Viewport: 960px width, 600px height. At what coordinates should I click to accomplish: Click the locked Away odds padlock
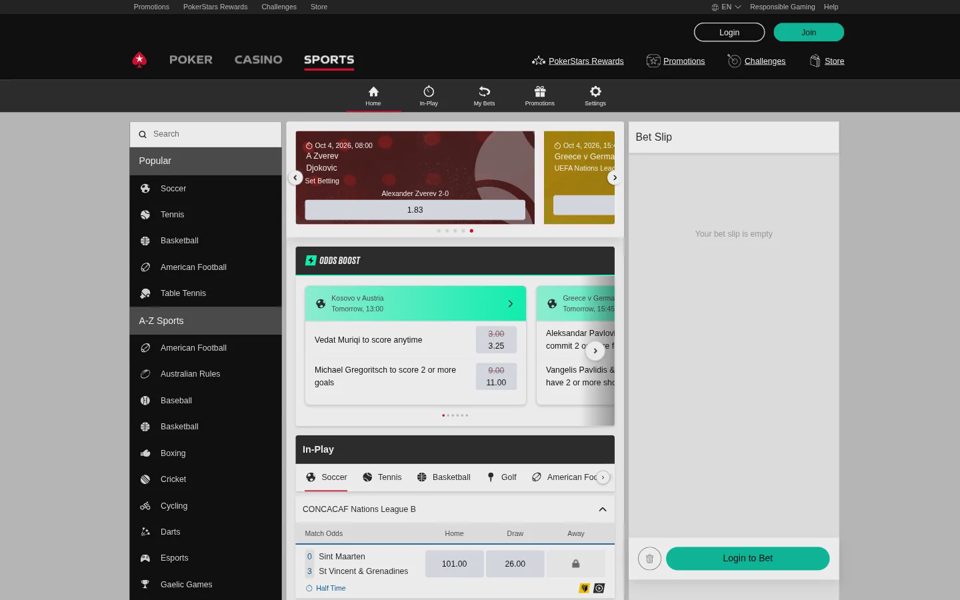576,564
